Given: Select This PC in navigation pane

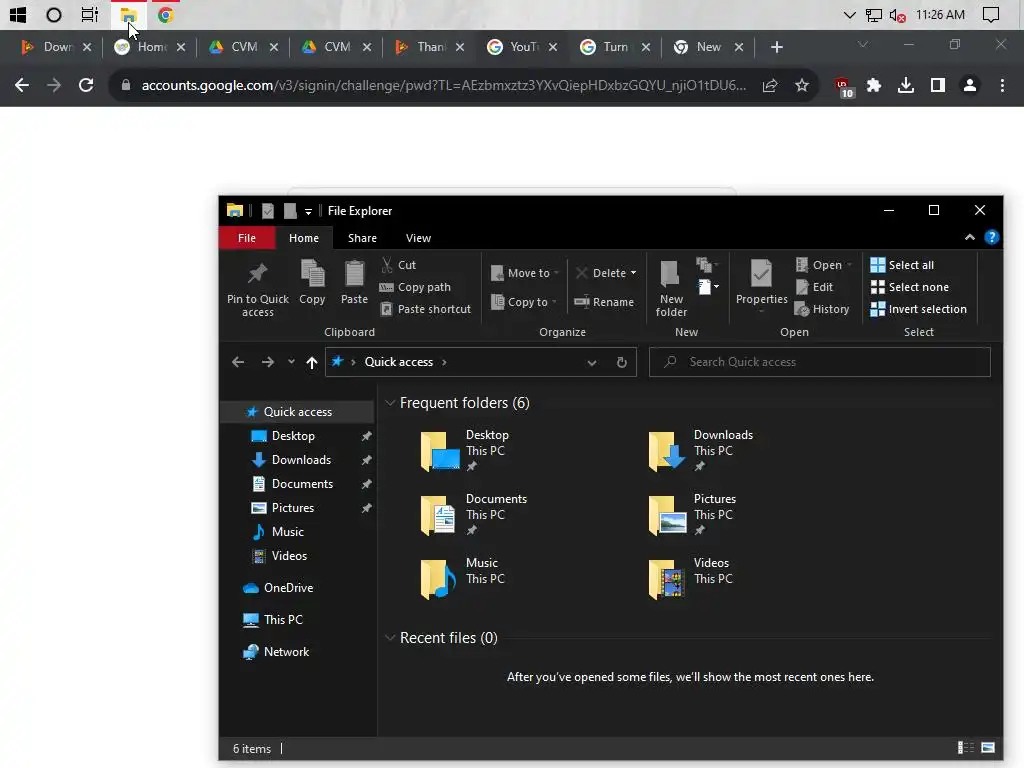Looking at the screenshot, I should click(x=283, y=620).
